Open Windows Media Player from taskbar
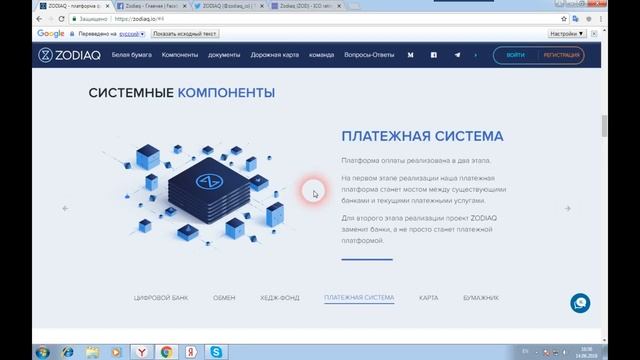Viewport: 640px width, 360px height. 116,352
